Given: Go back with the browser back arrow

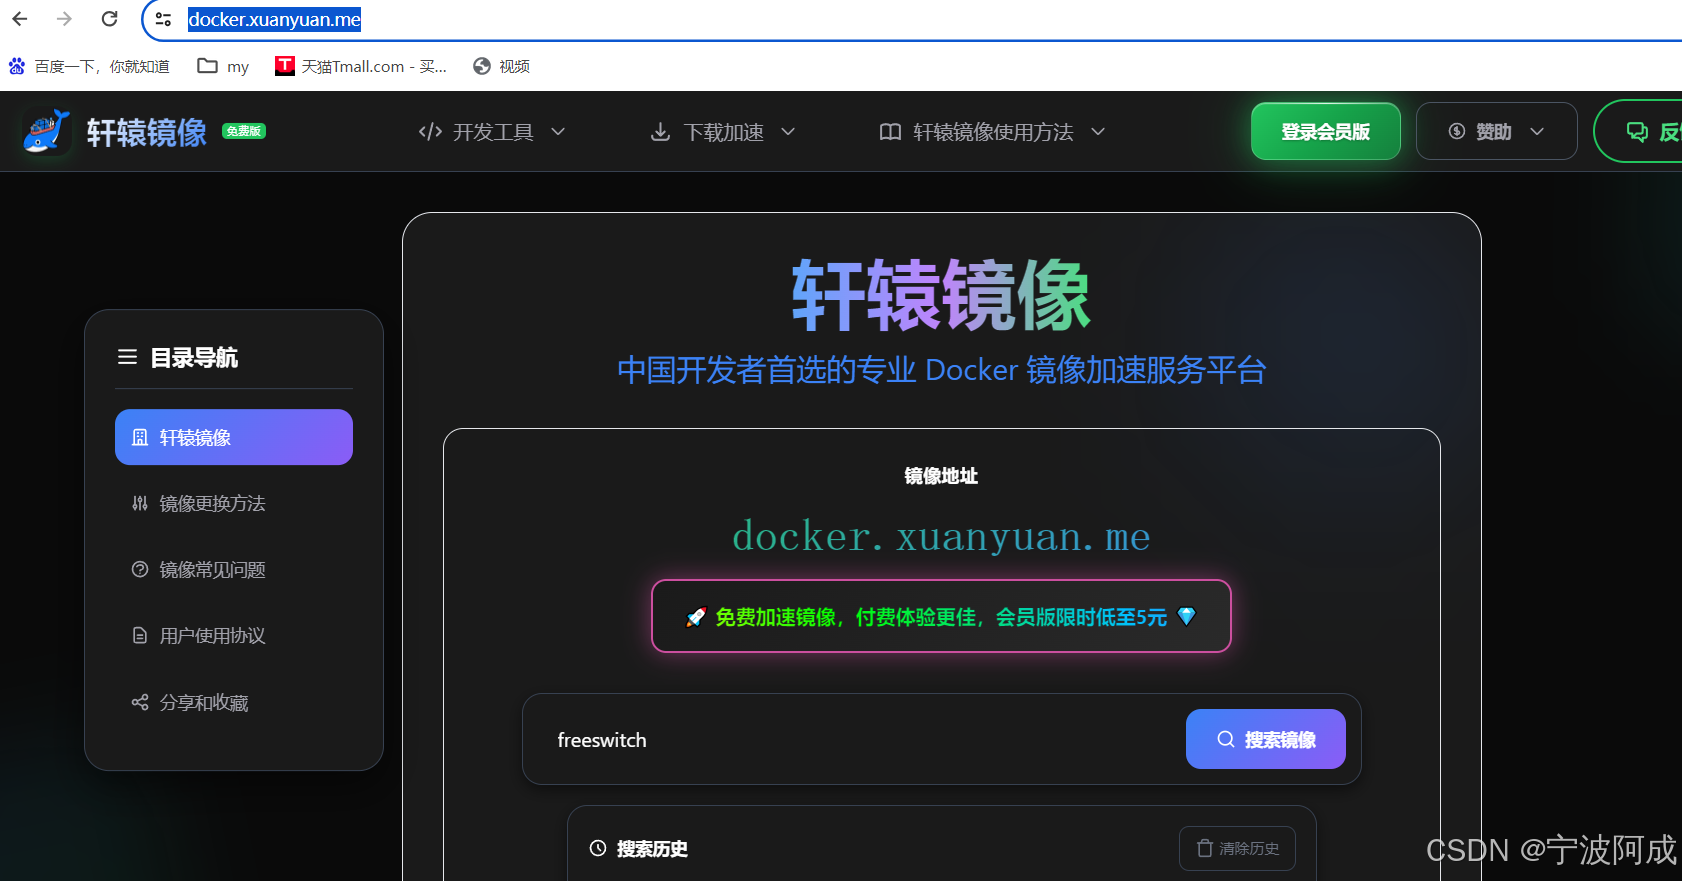Looking at the screenshot, I should (x=20, y=18).
